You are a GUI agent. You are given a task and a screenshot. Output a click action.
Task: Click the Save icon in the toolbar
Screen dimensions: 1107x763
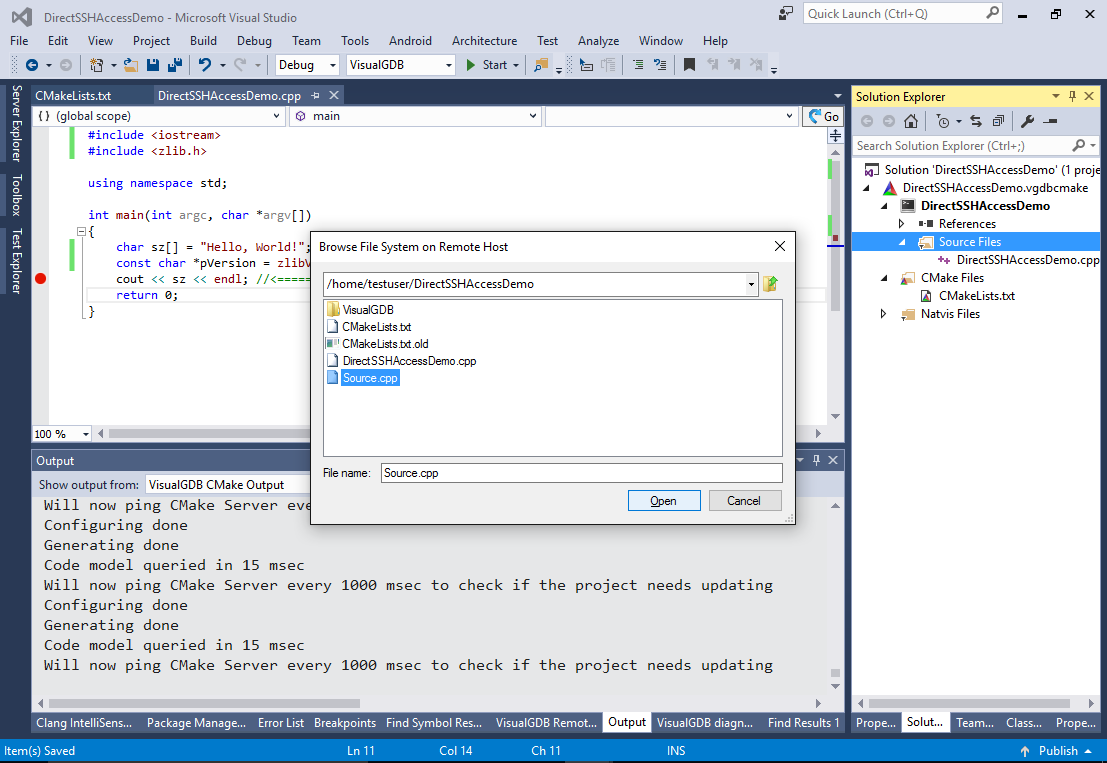[152, 65]
